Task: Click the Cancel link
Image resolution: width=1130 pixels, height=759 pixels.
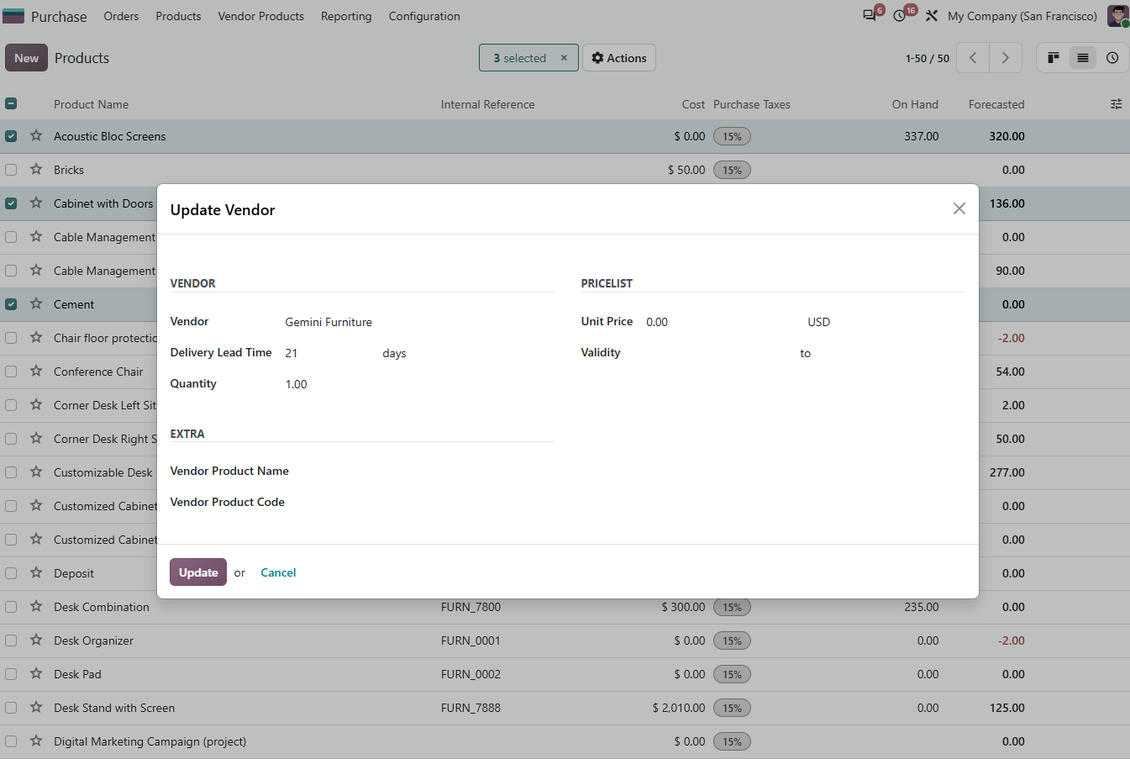Action: coord(278,572)
